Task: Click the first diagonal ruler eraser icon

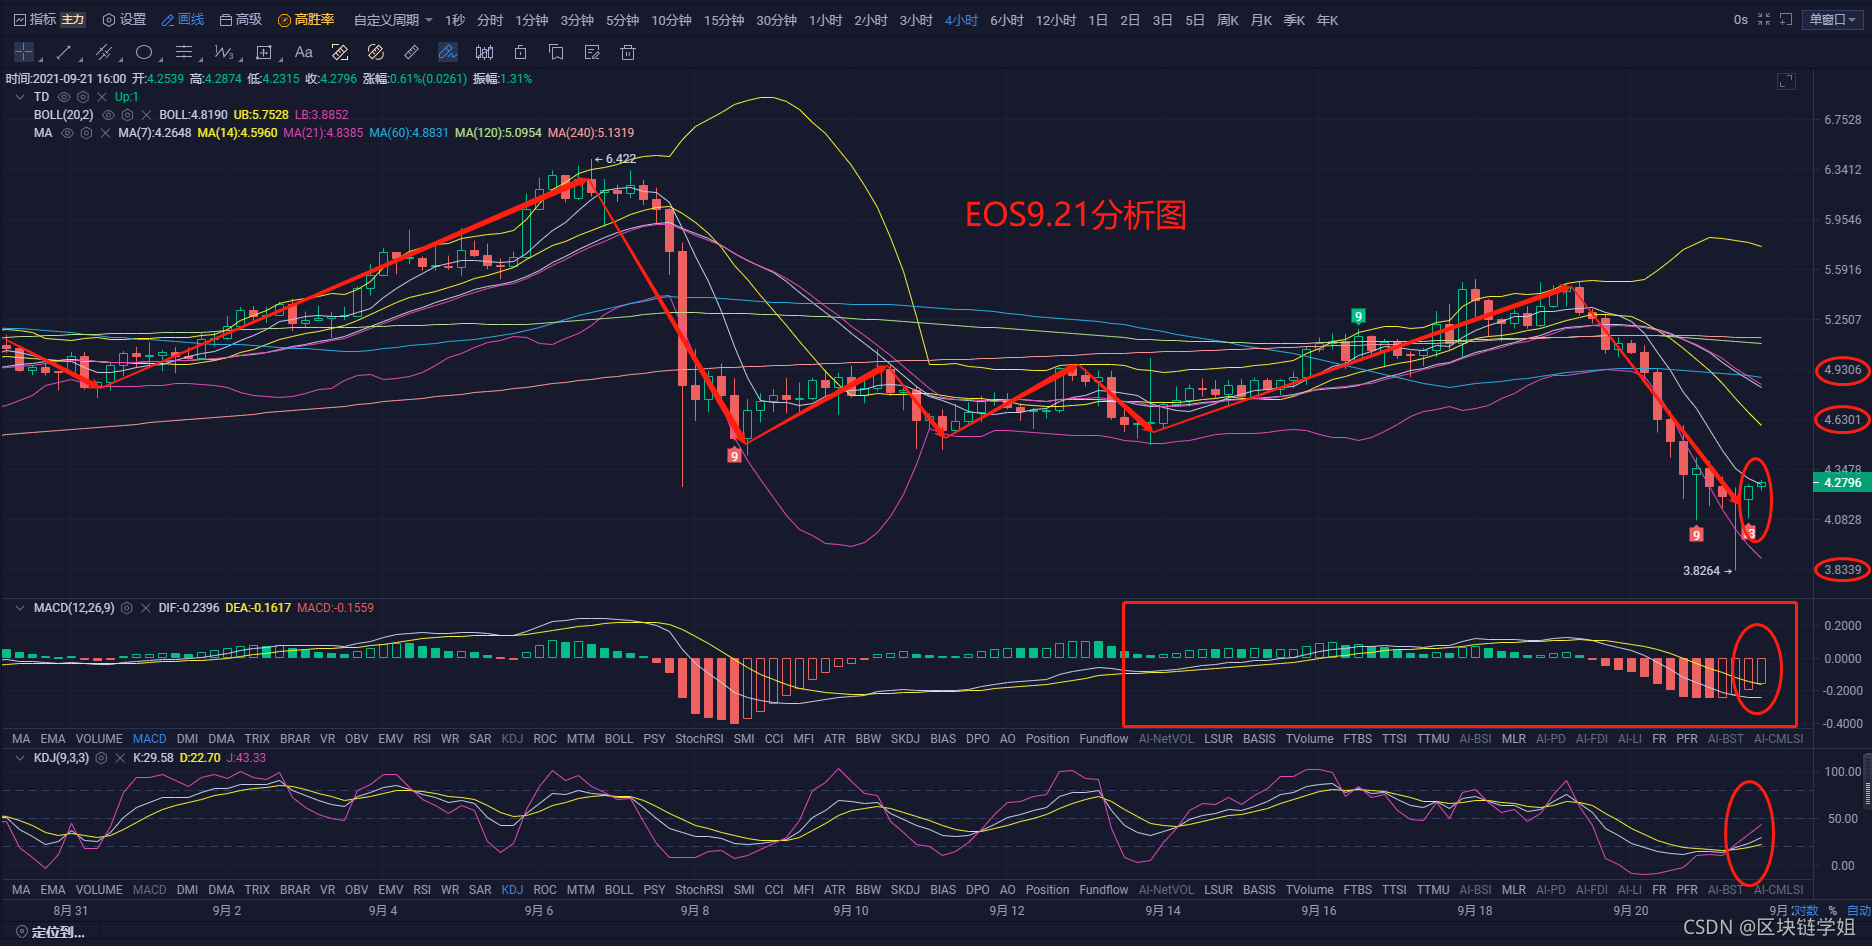Action: pyautogui.click(x=340, y=52)
